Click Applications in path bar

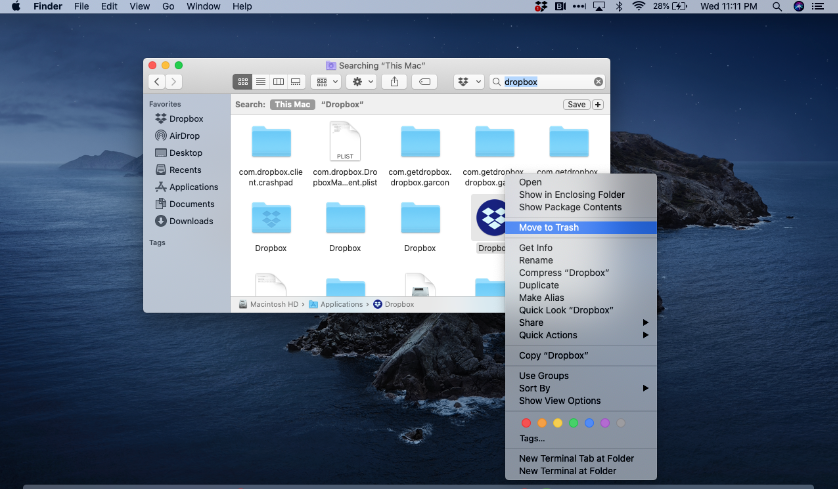(x=336, y=304)
